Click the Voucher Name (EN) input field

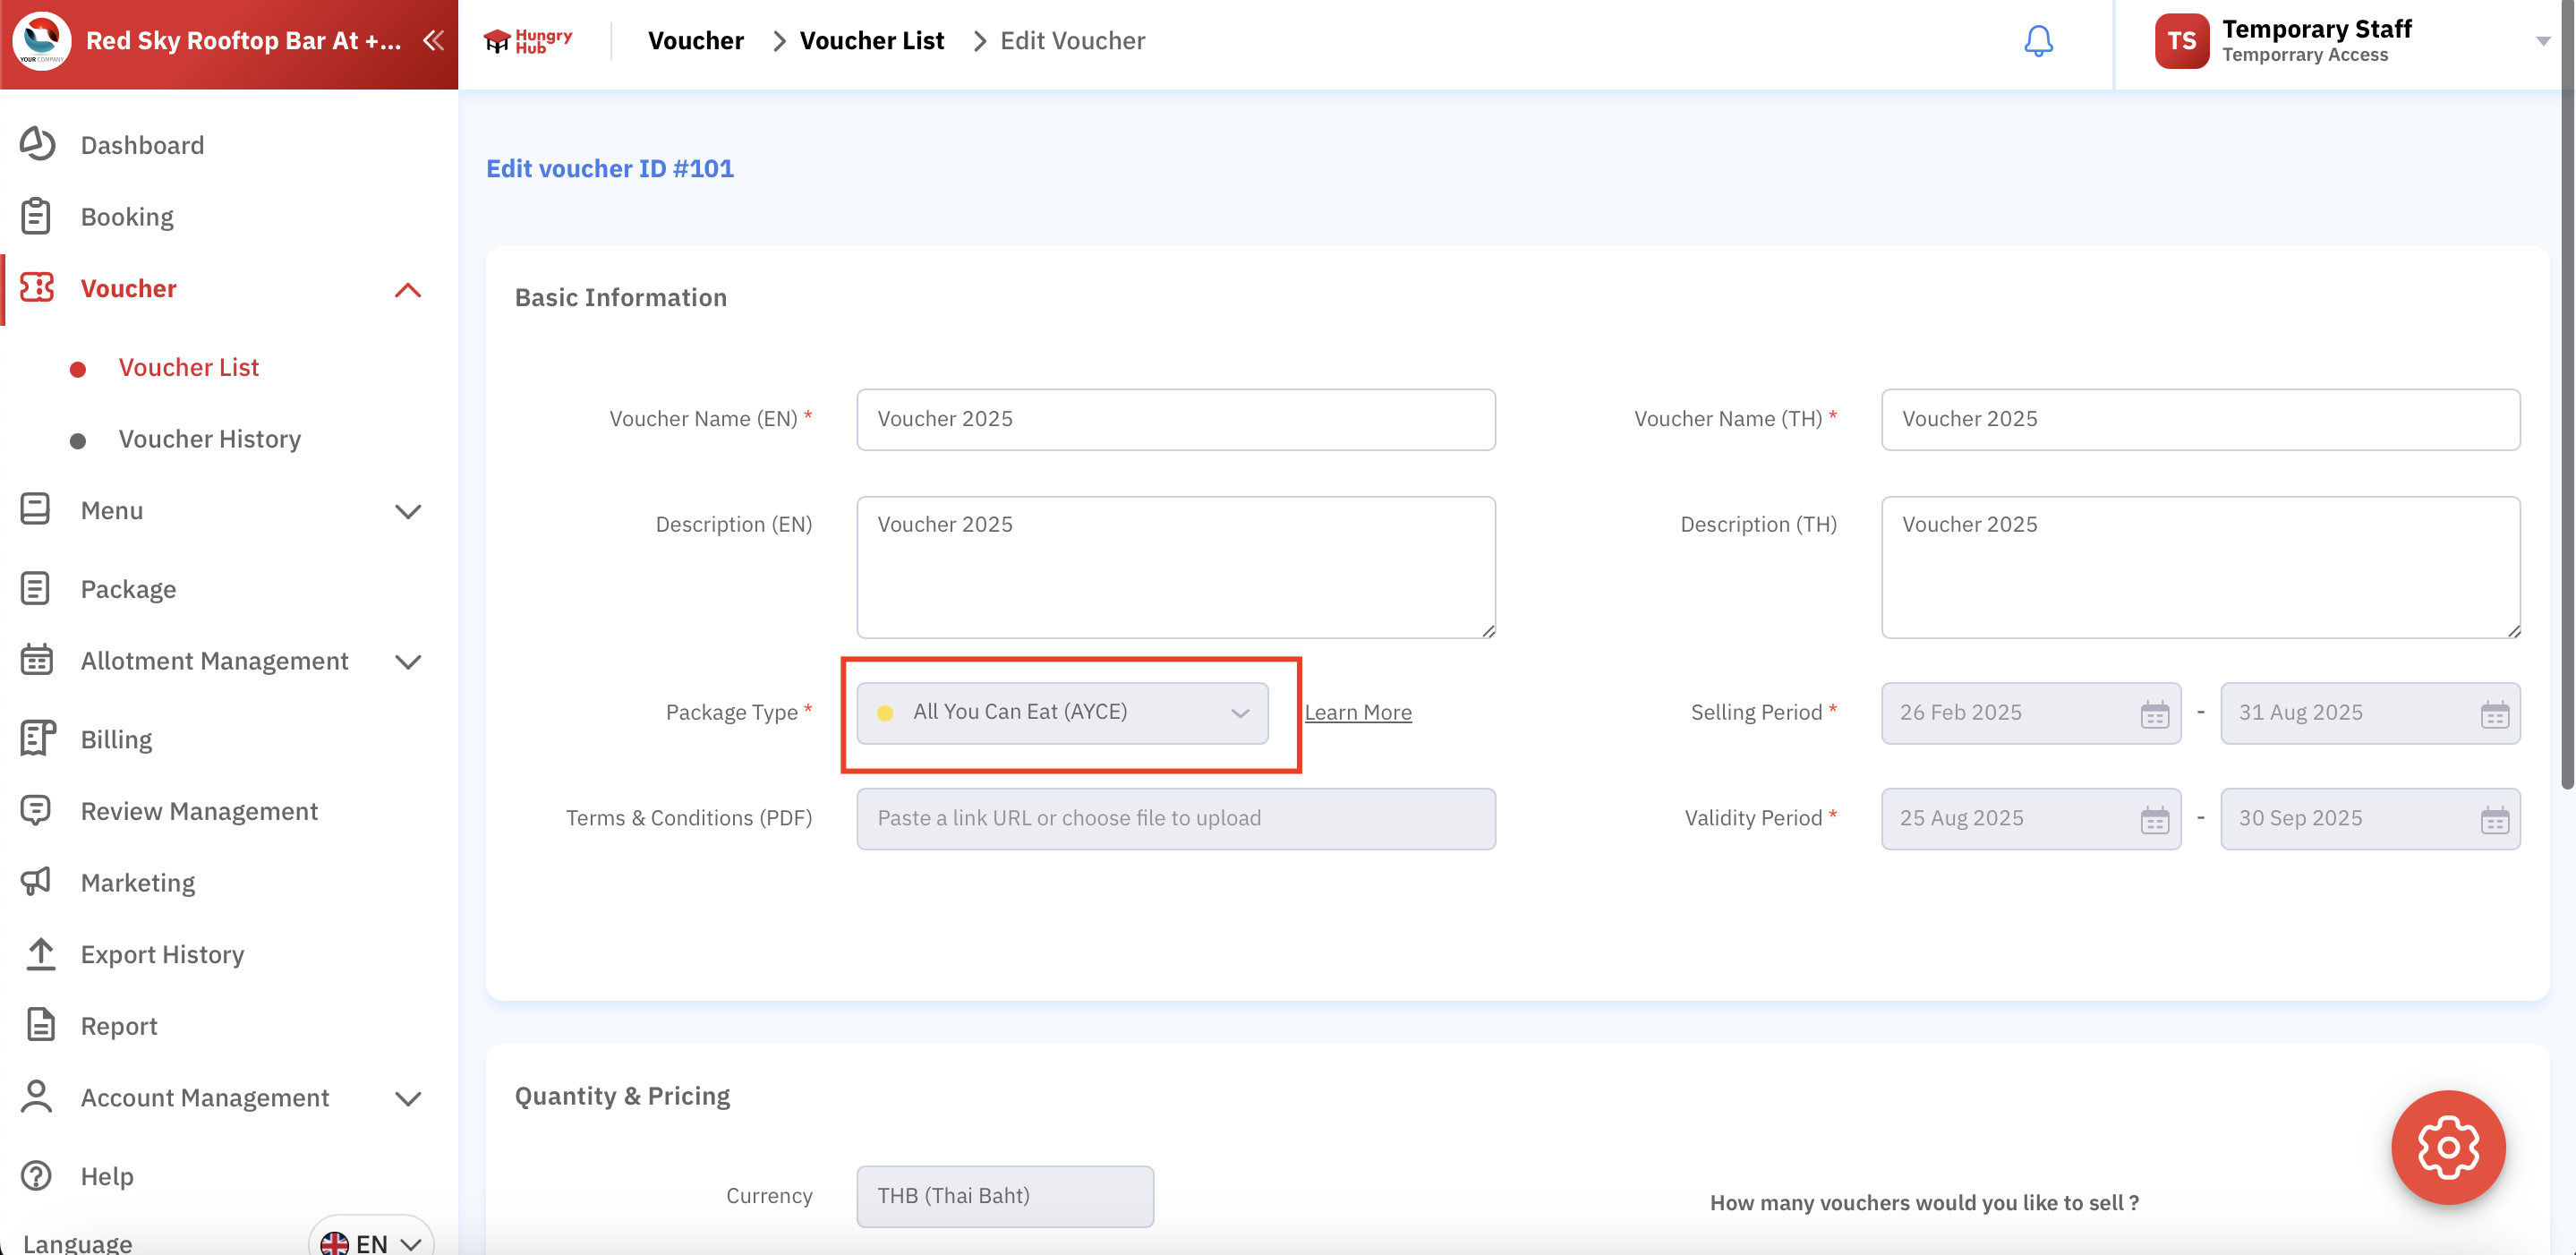1175,419
